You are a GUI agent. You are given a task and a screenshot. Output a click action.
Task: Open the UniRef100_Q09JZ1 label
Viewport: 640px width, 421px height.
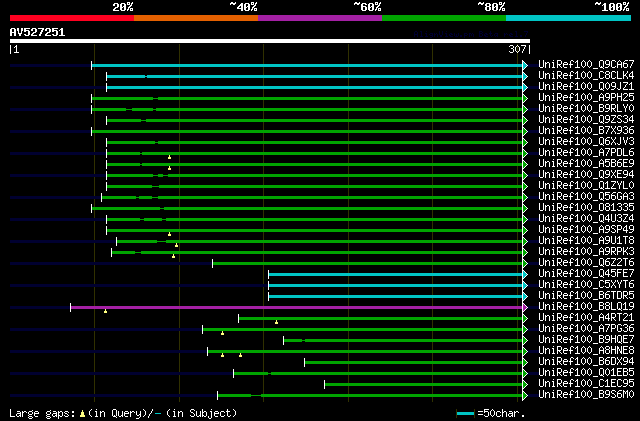pos(586,87)
